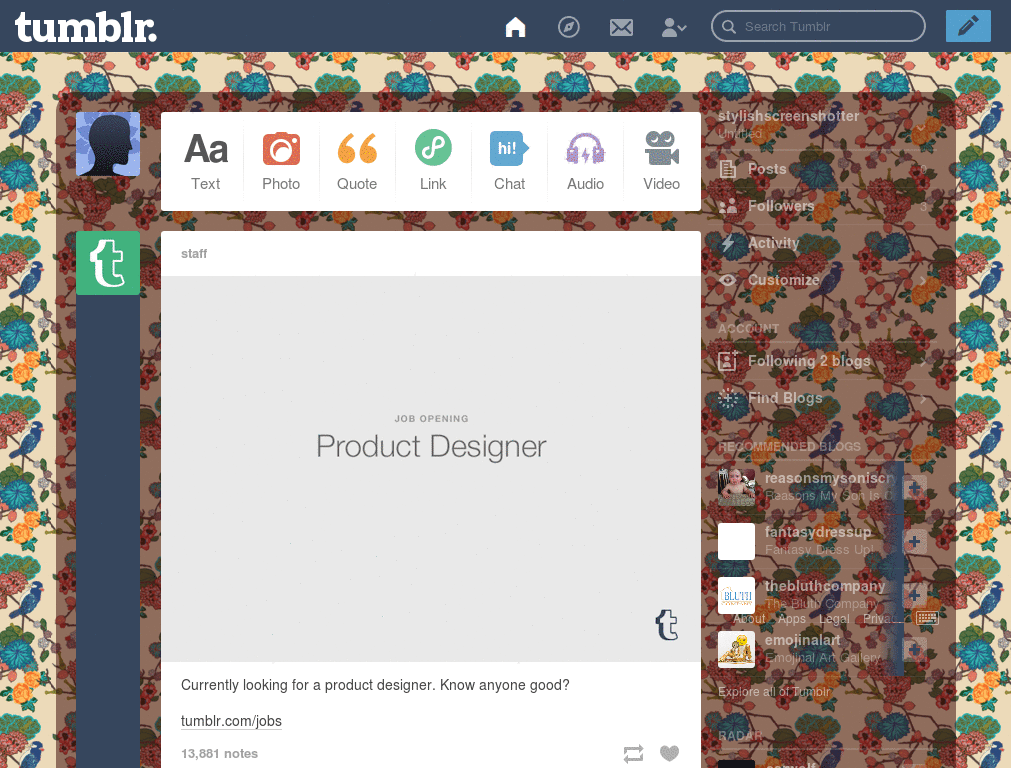Viewport: 1024px width, 768px height.
Task: Open Customize in sidebar
Action: click(823, 280)
